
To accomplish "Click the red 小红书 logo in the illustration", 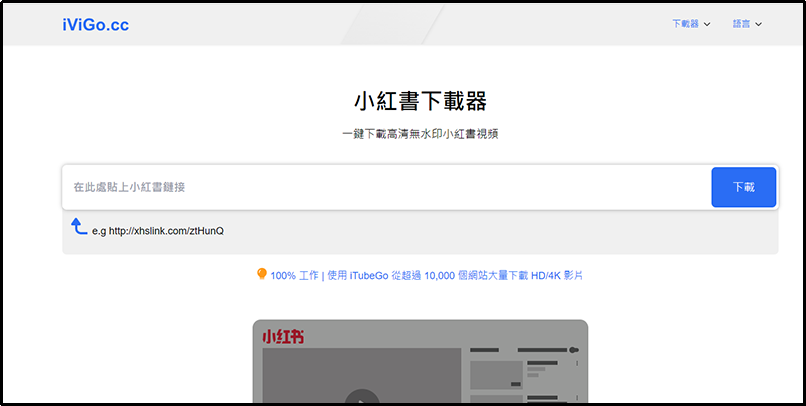I will (283, 337).
